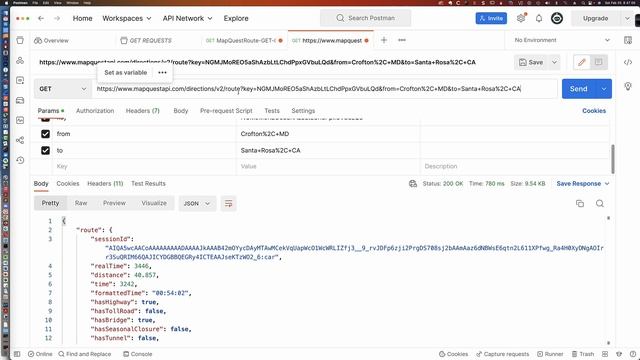640x360 pixels.
Task: Open the environment quick look icon
Action: pyautogui.click(x=628, y=40)
